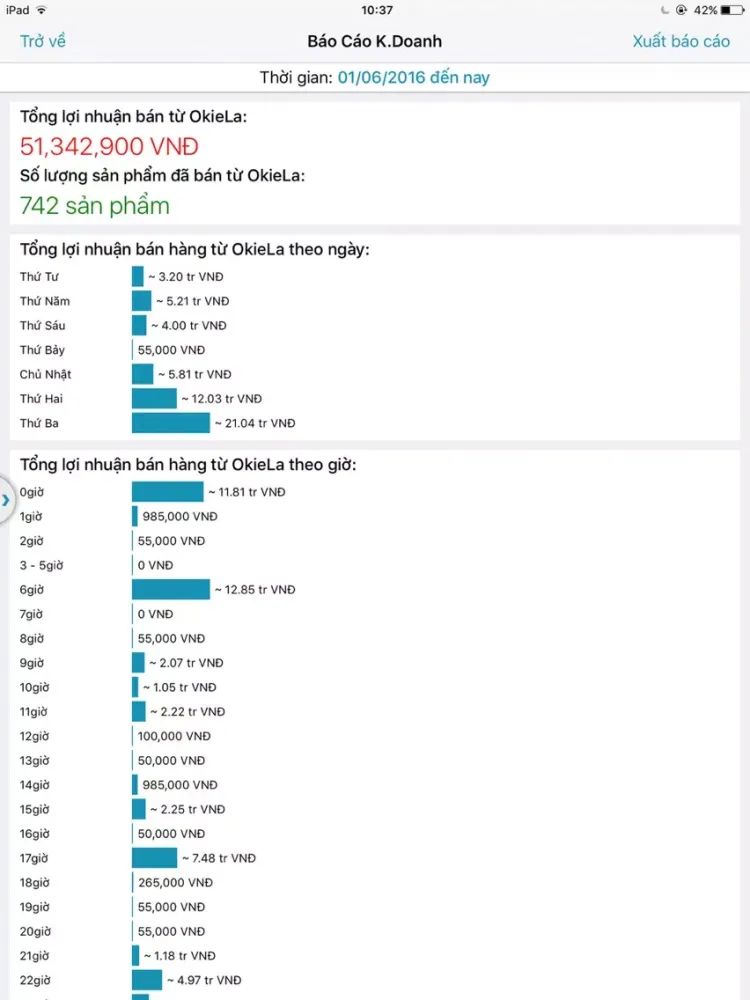Screen dimensions: 750x1000
Task: Tap the 742 sản phẩm sold count
Action: [94, 206]
